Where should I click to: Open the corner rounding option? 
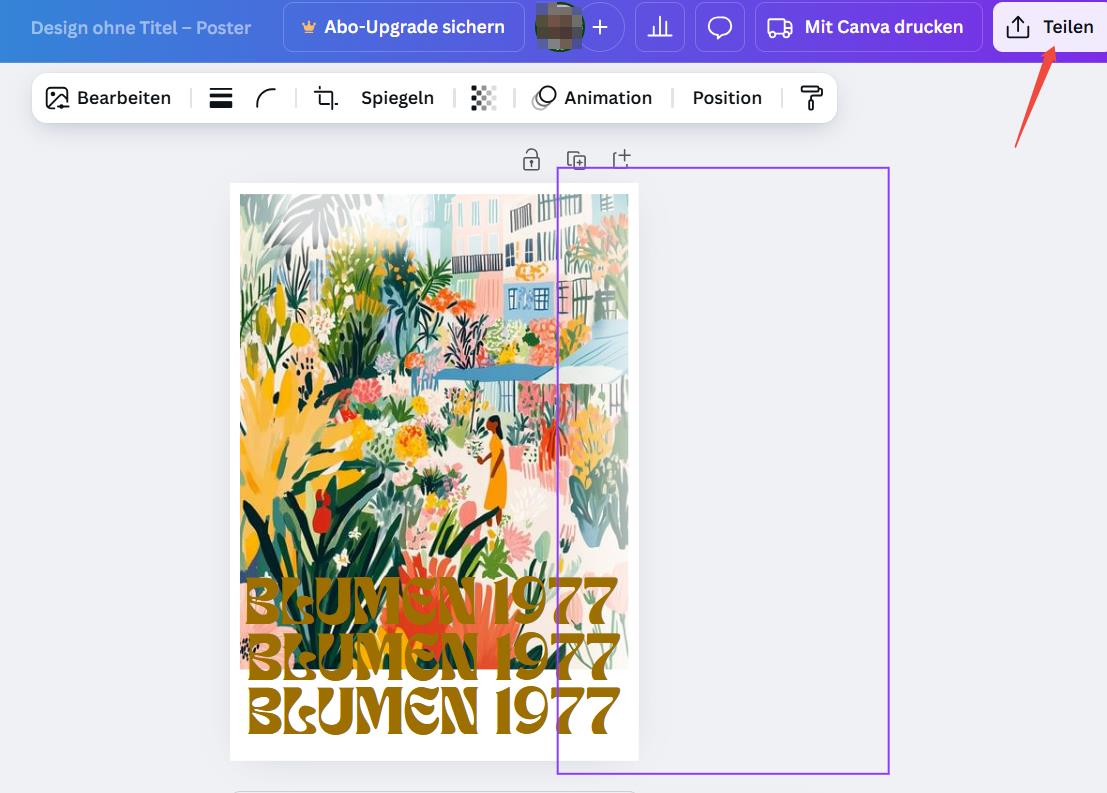point(266,98)
